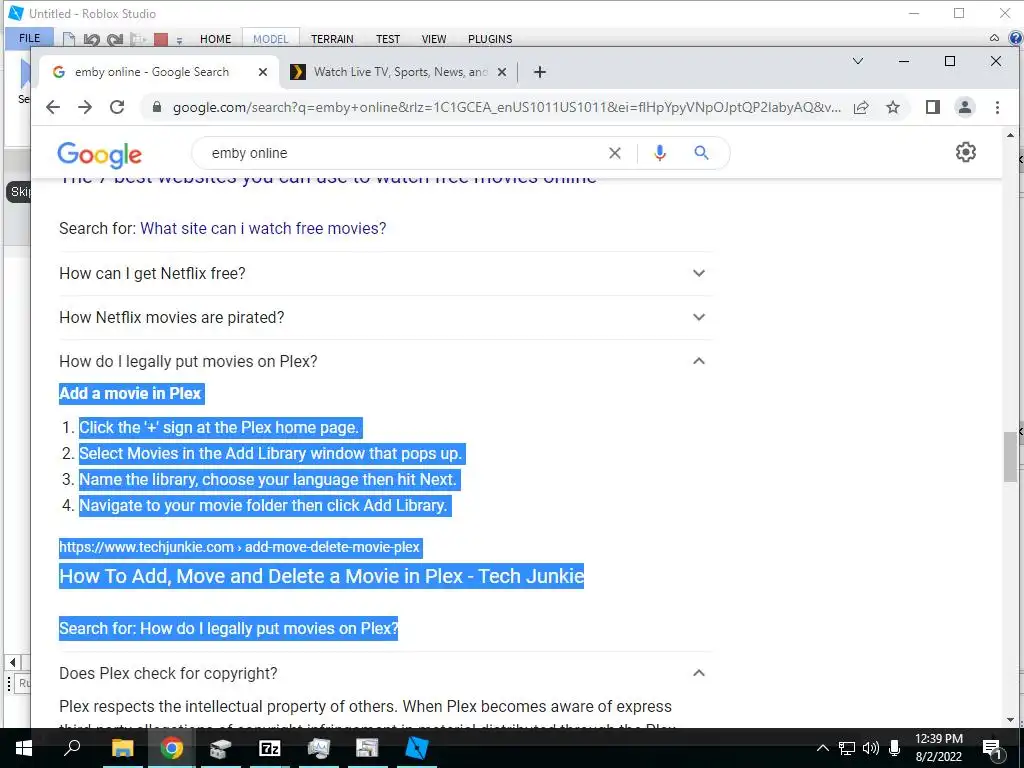Open techjunkie.com add-move-delete-movie-plex URL

click(240, 547)
